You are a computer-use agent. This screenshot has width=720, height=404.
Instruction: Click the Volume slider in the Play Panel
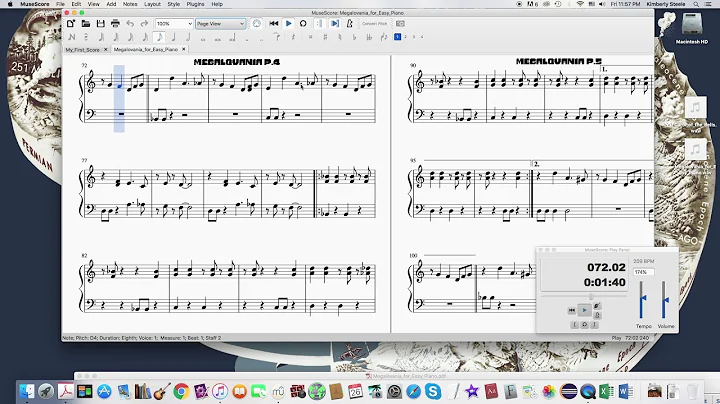tap(664, 299)
